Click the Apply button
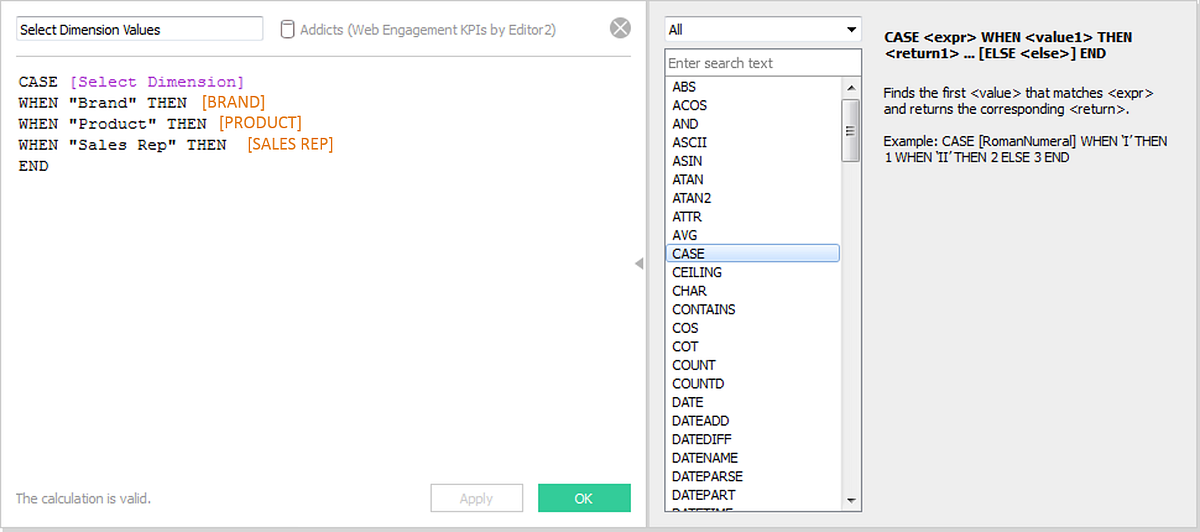 (476, 498)
